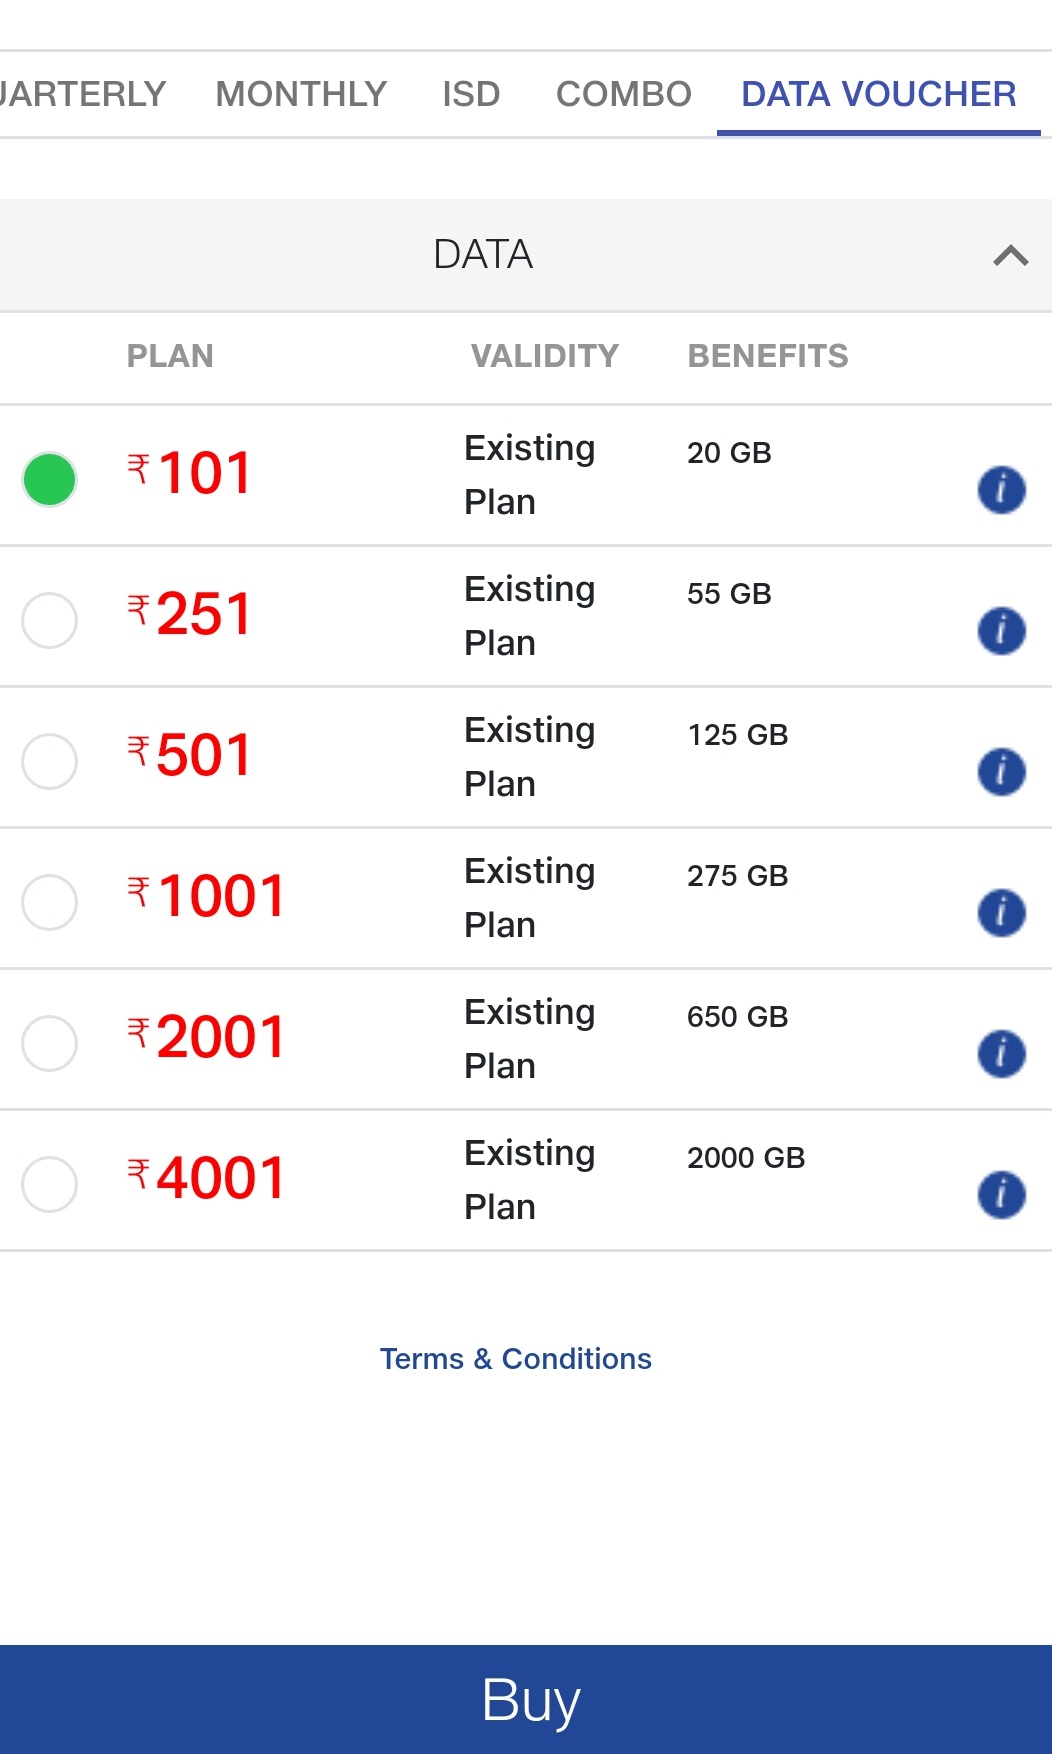This screenshot has height=1754, width=1052.
Task: Click the selected ₹101 radio button
Action: pyautogui.click(x=50, y=479)
